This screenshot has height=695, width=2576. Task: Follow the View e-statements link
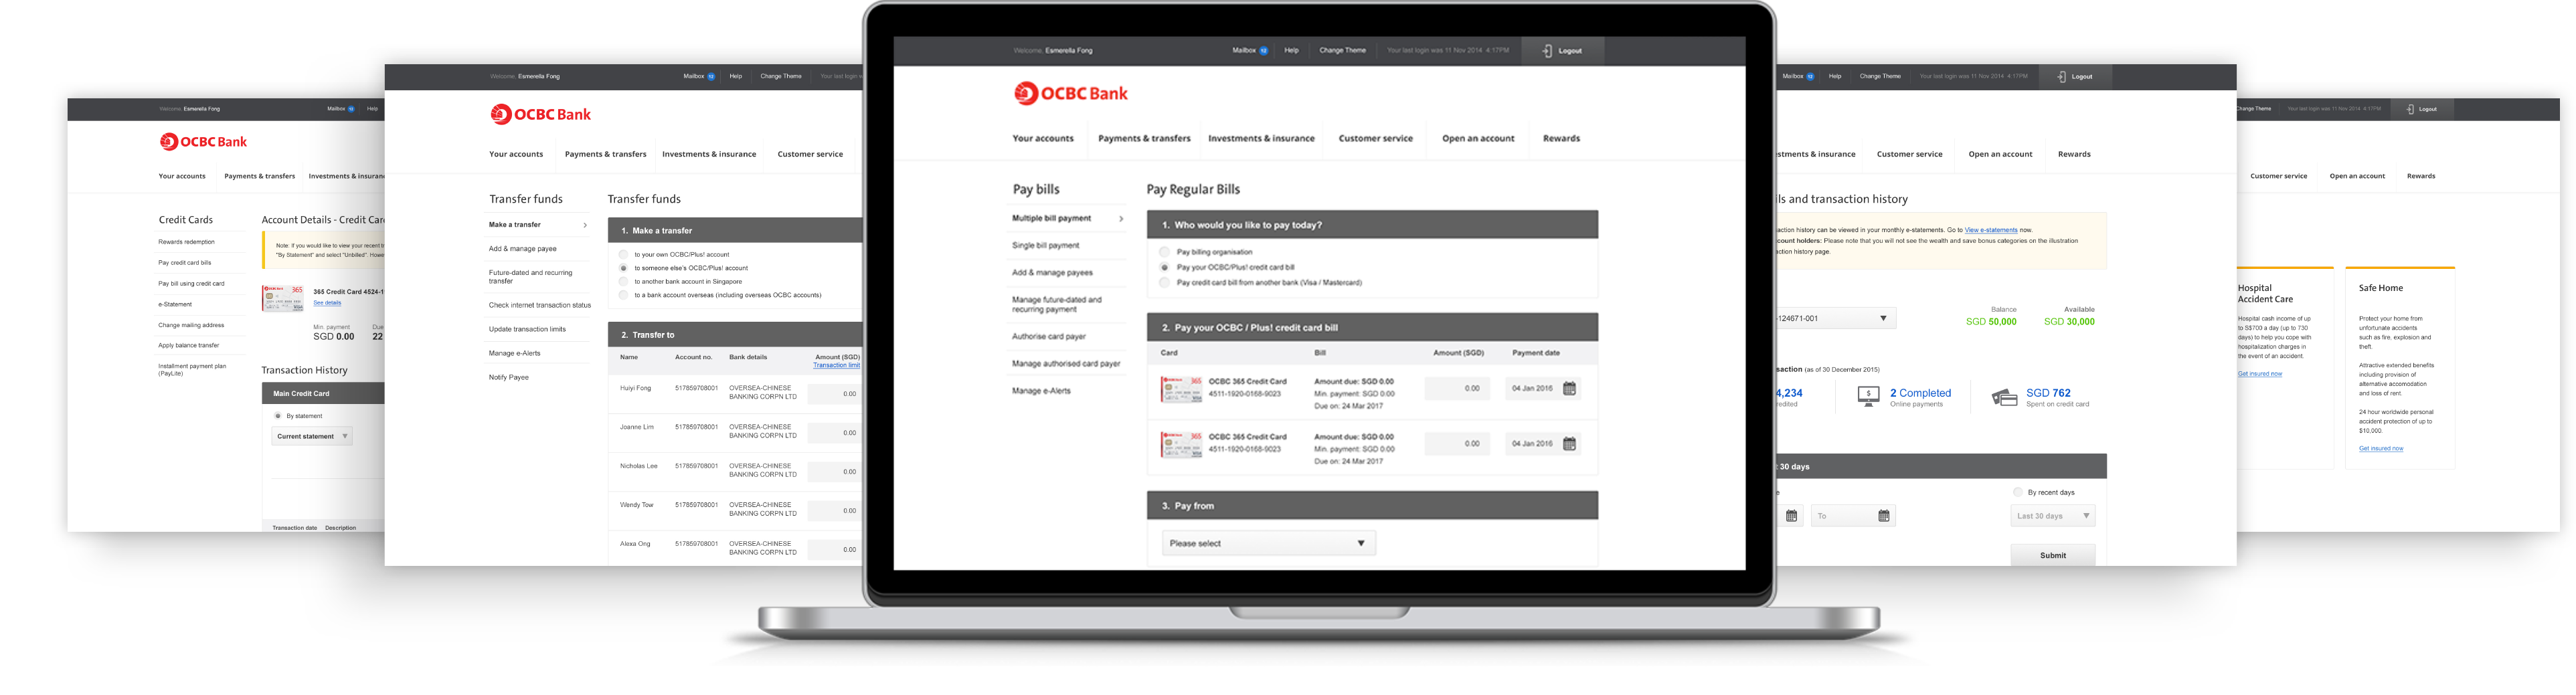pos(1992,230)
